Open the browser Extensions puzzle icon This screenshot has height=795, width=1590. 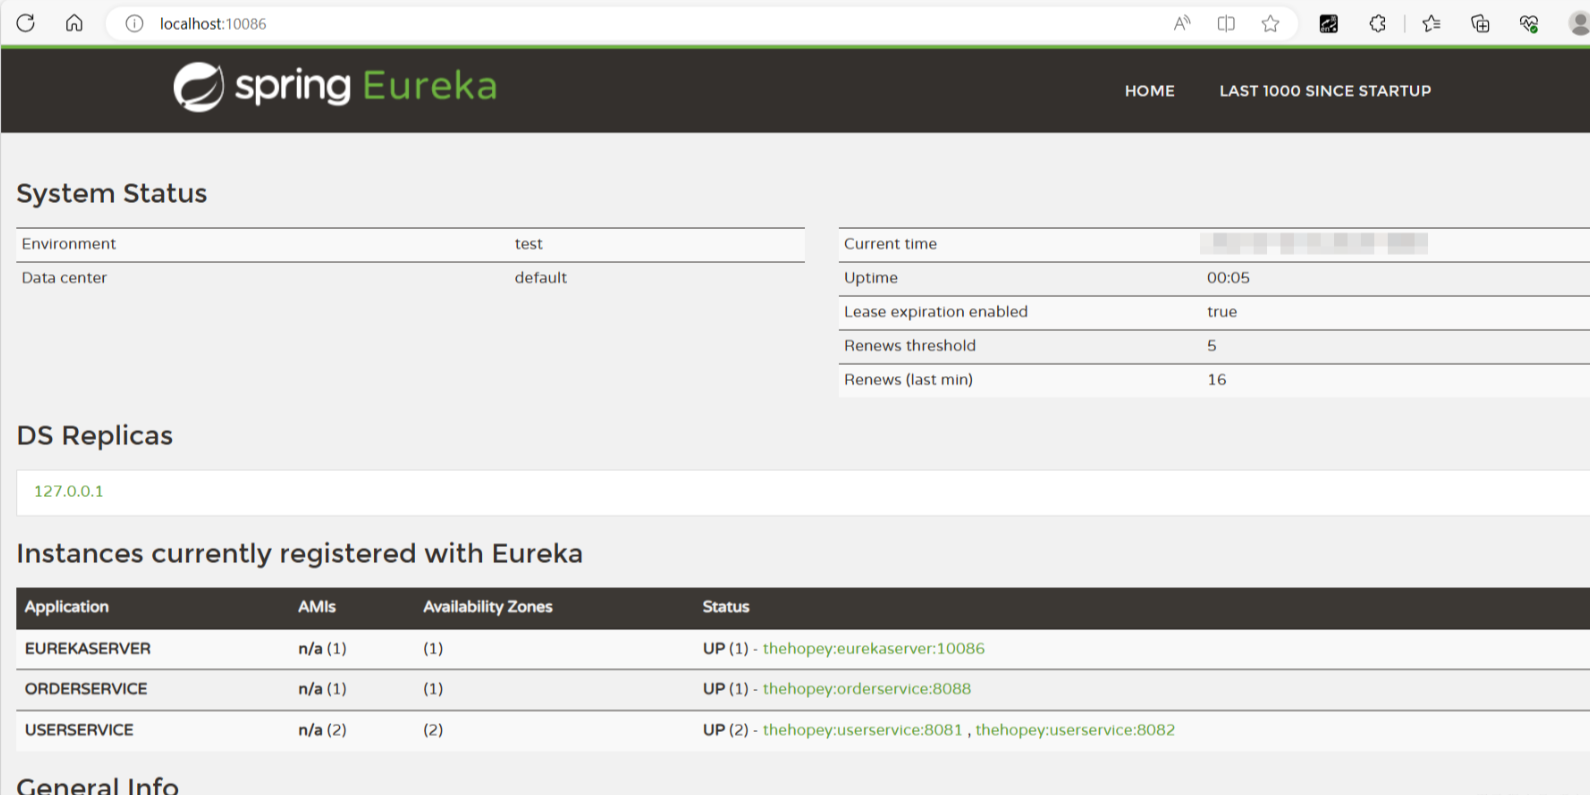1378,24
